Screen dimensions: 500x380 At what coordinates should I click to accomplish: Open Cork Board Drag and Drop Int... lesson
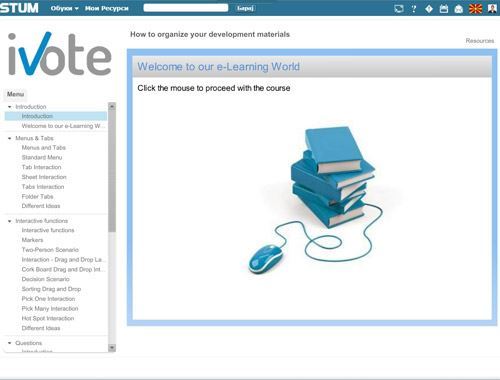63,269
